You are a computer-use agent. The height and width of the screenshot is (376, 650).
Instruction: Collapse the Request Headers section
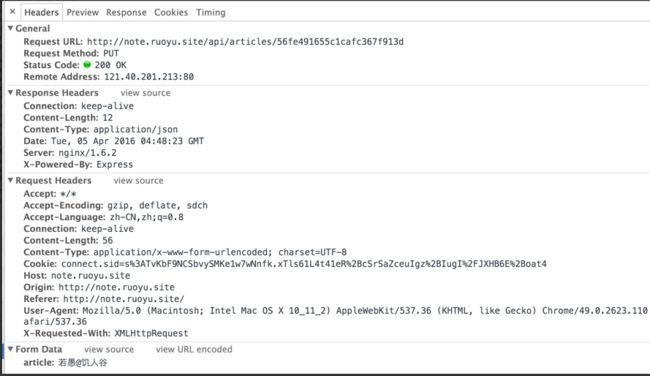click(x=11, y=180)
